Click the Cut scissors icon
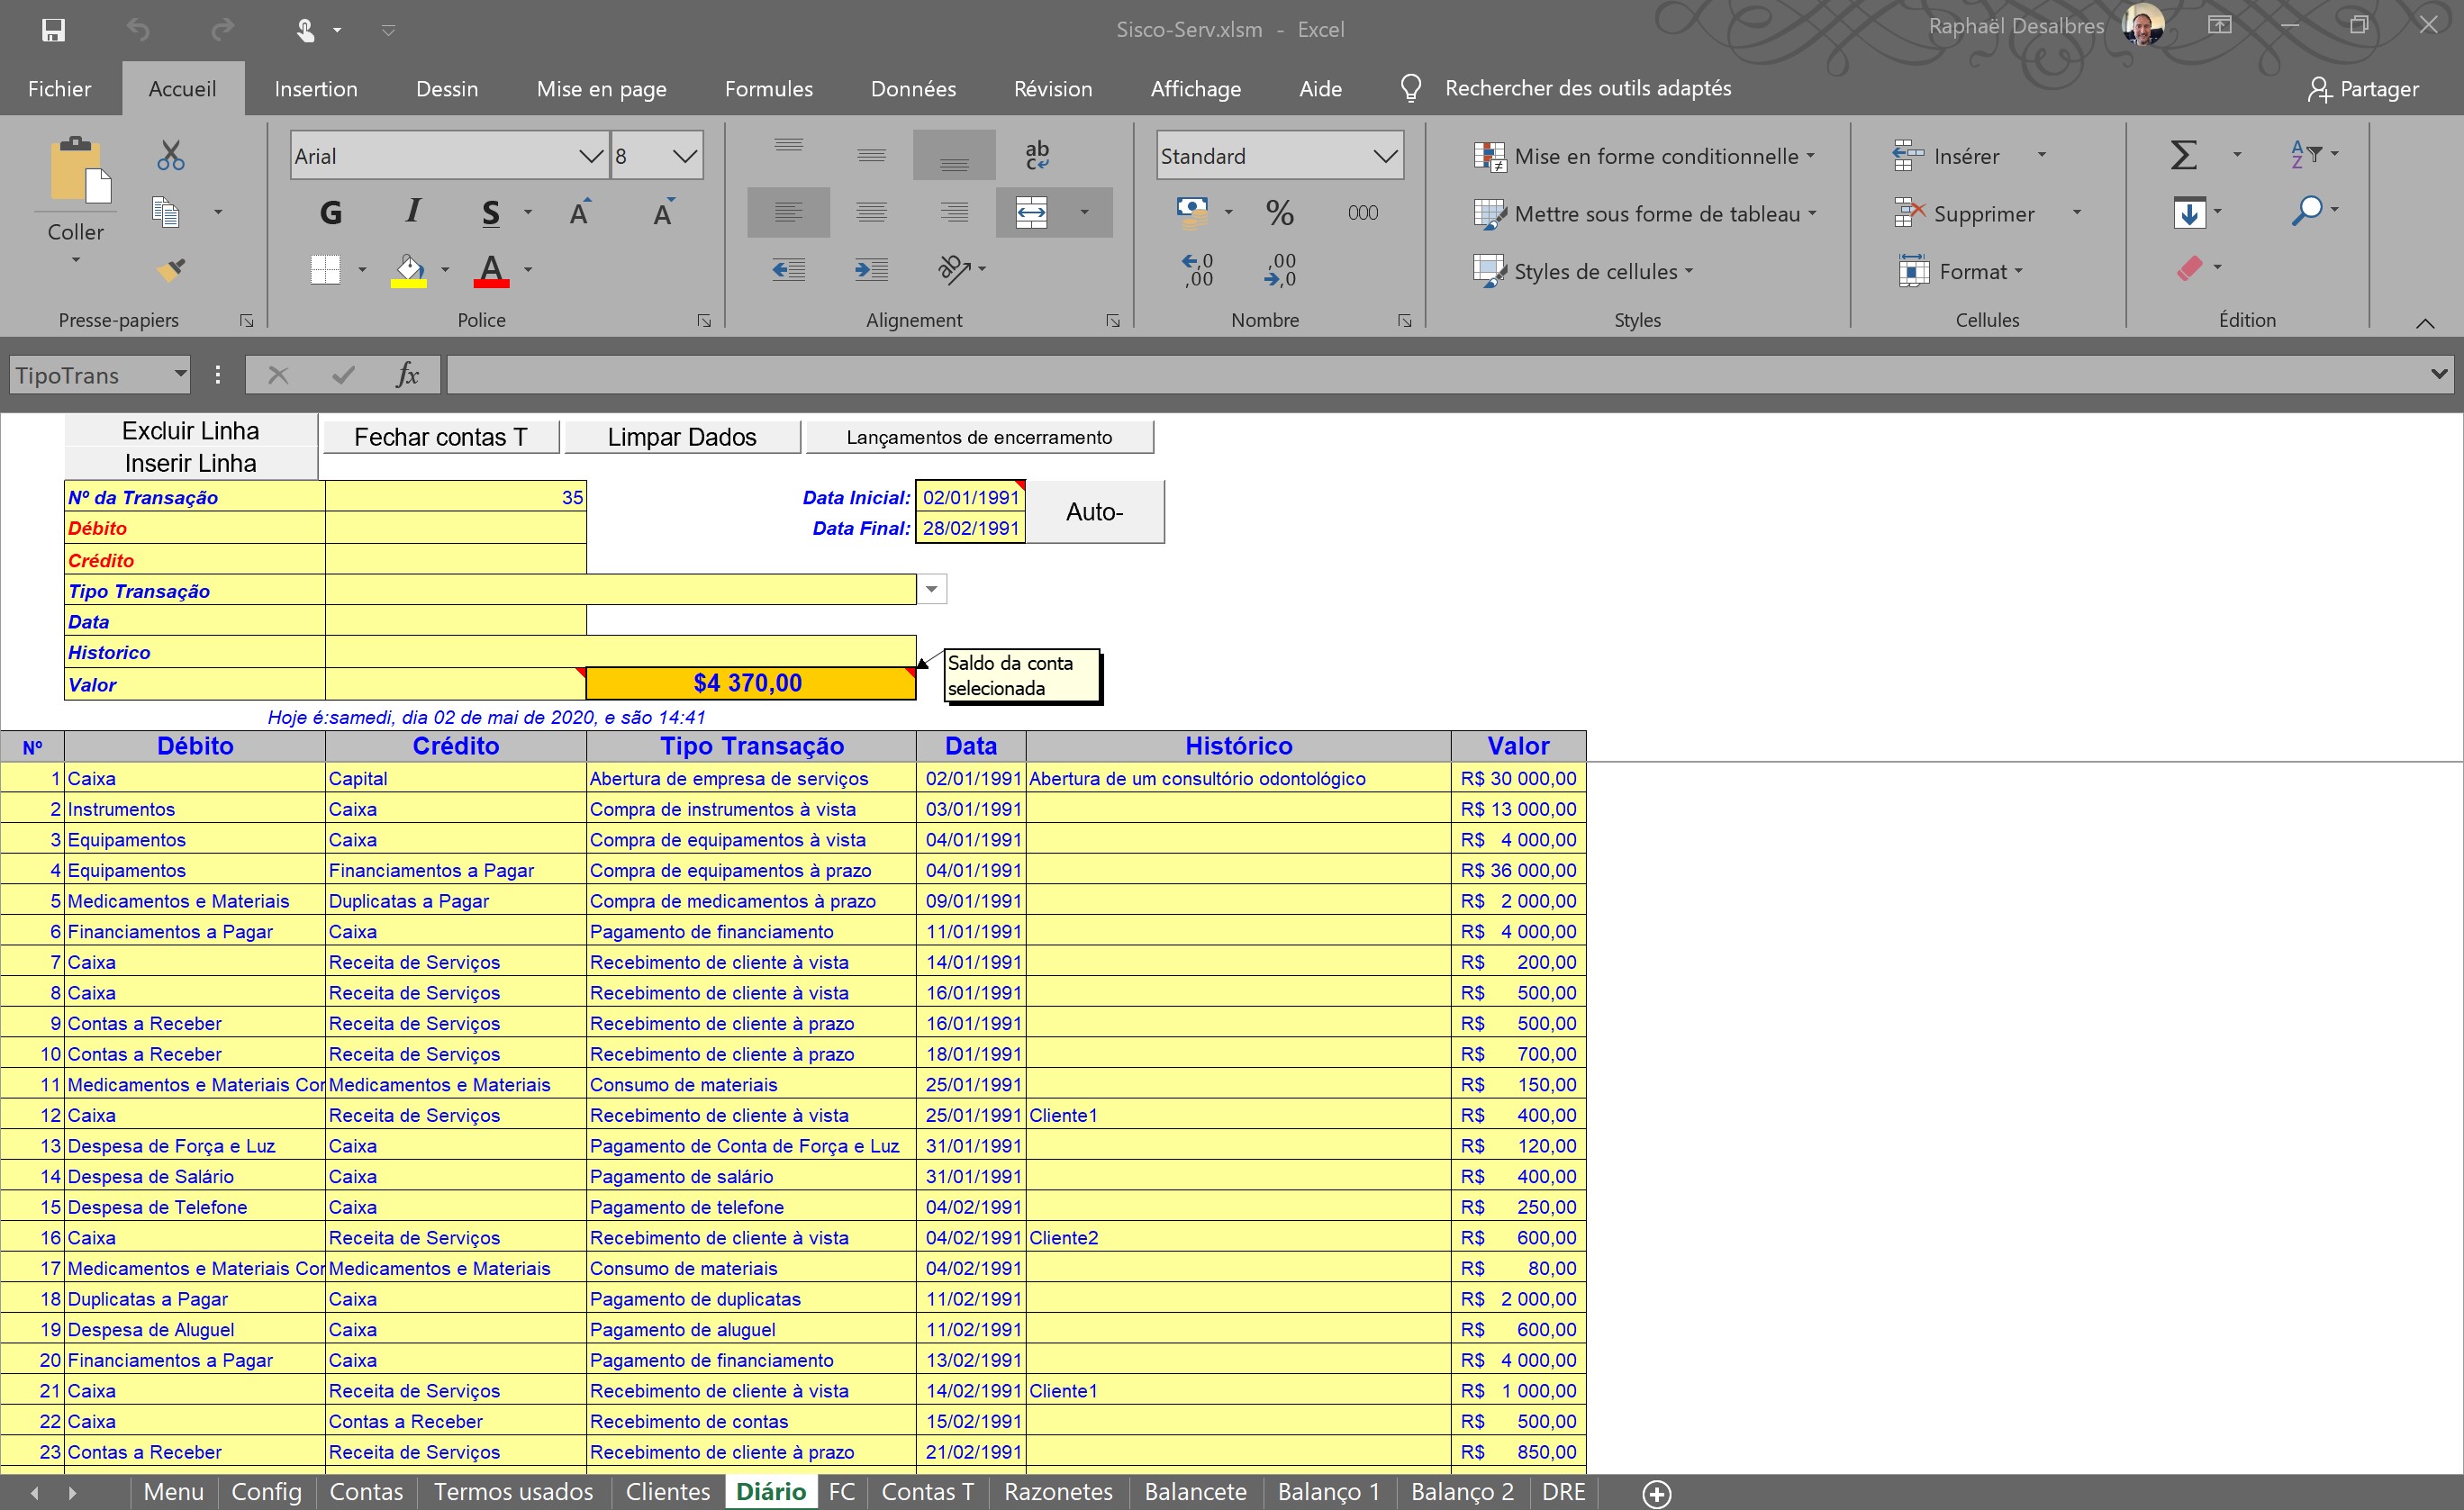 click(171, 155)
